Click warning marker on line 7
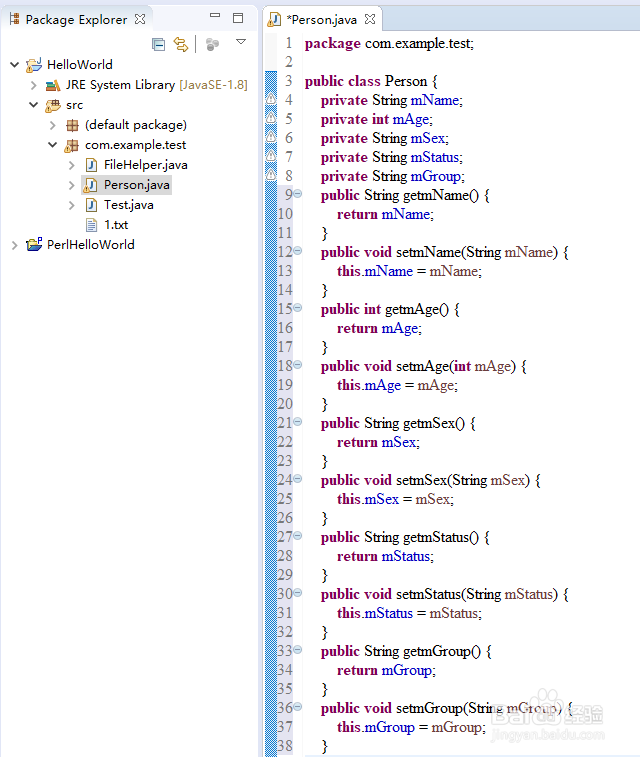Viewport: 640px width, 757px height. point(271,155)
